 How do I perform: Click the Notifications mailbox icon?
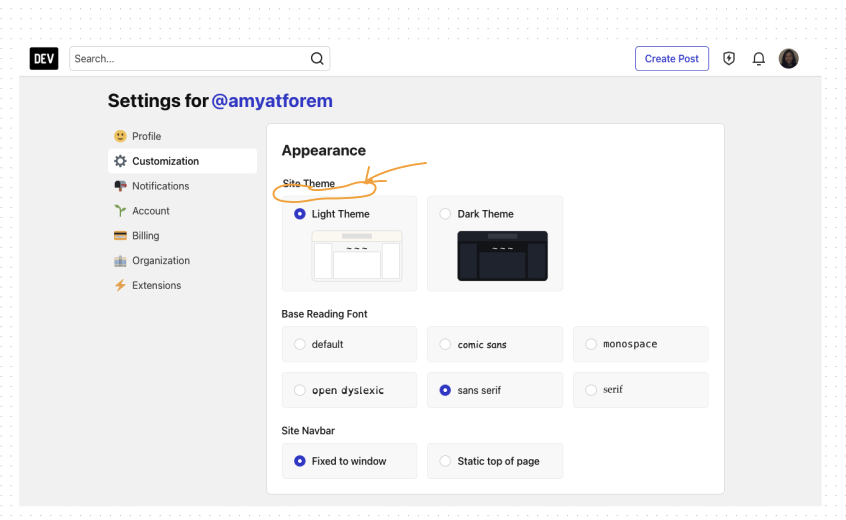coord(120,186)
